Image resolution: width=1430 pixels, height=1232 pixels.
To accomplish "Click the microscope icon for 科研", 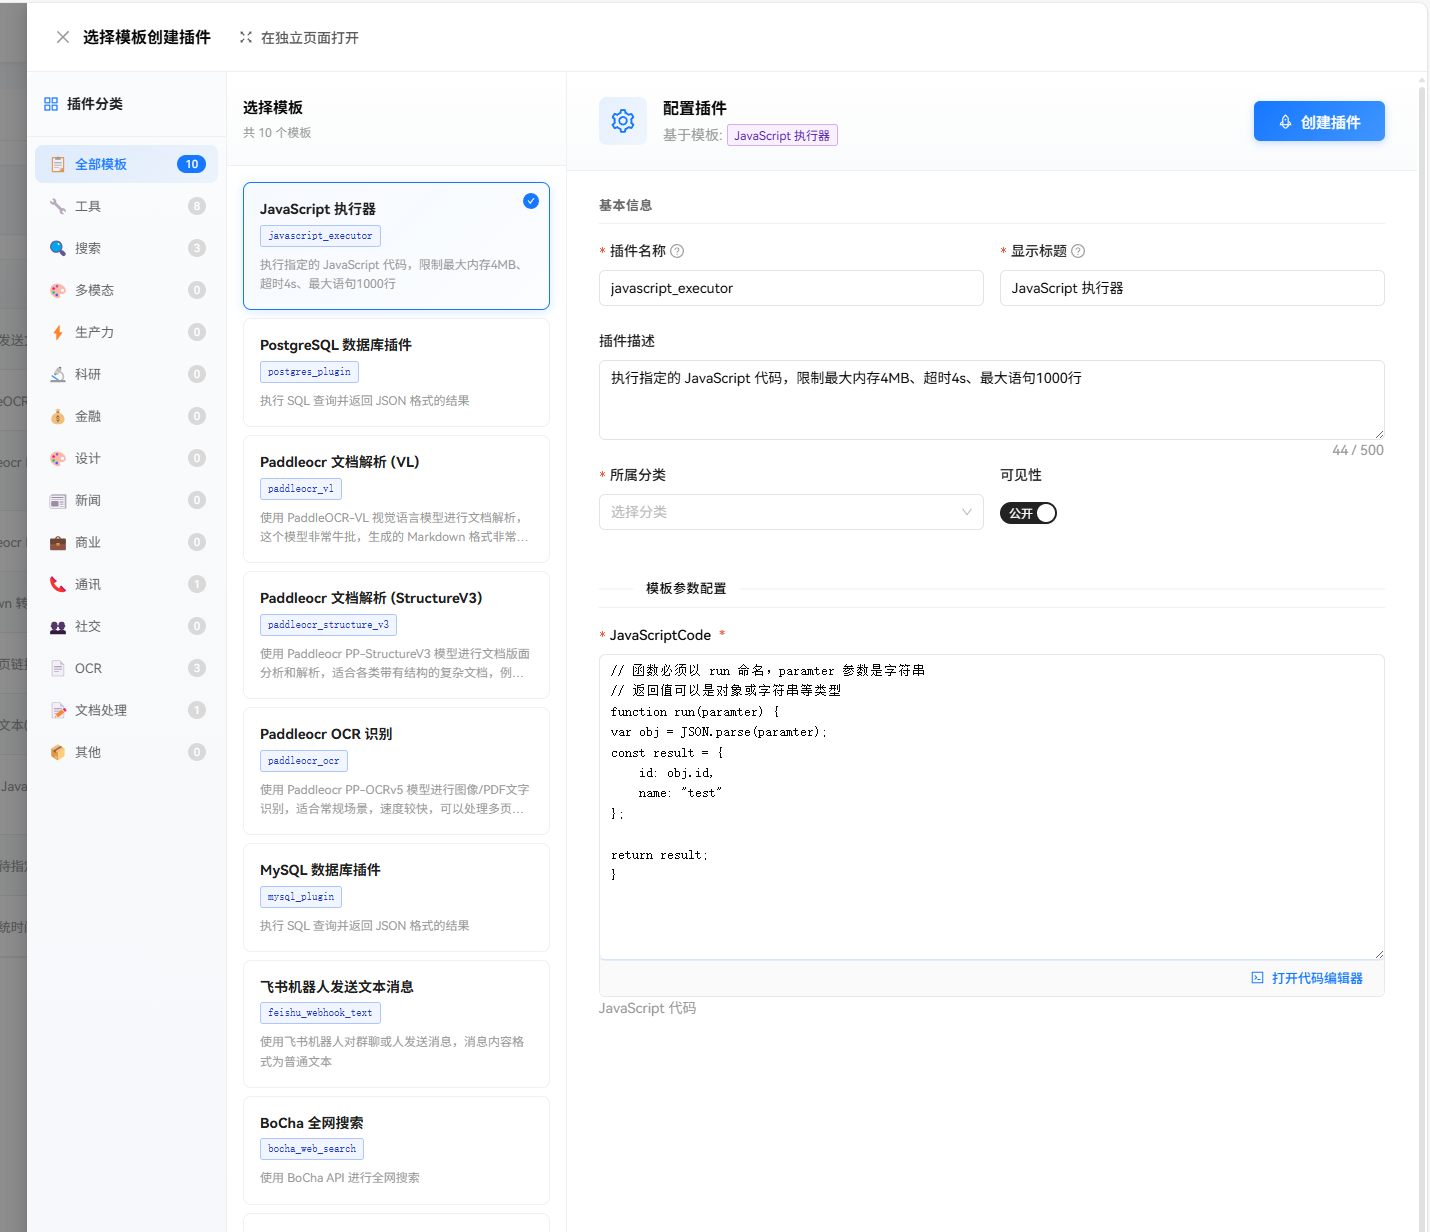I will pyautogui.click(x=58, y=374).
